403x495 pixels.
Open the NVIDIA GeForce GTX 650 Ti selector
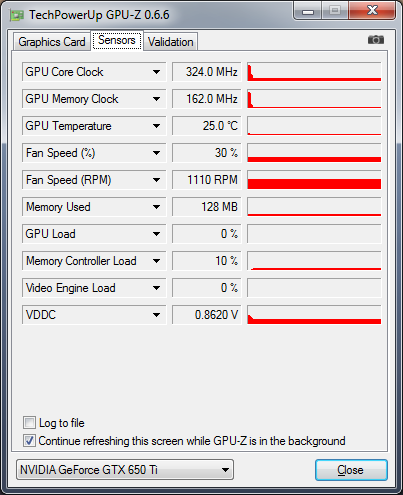tap(125, 470)
